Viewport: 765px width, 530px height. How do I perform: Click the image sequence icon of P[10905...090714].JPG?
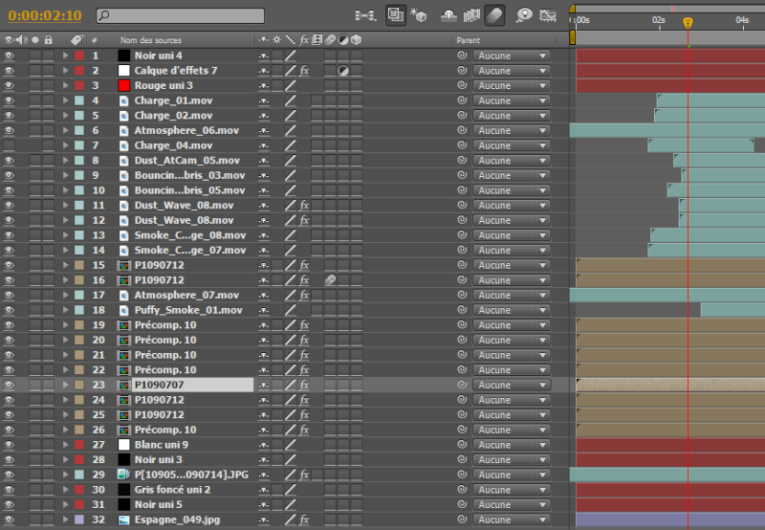124,474
